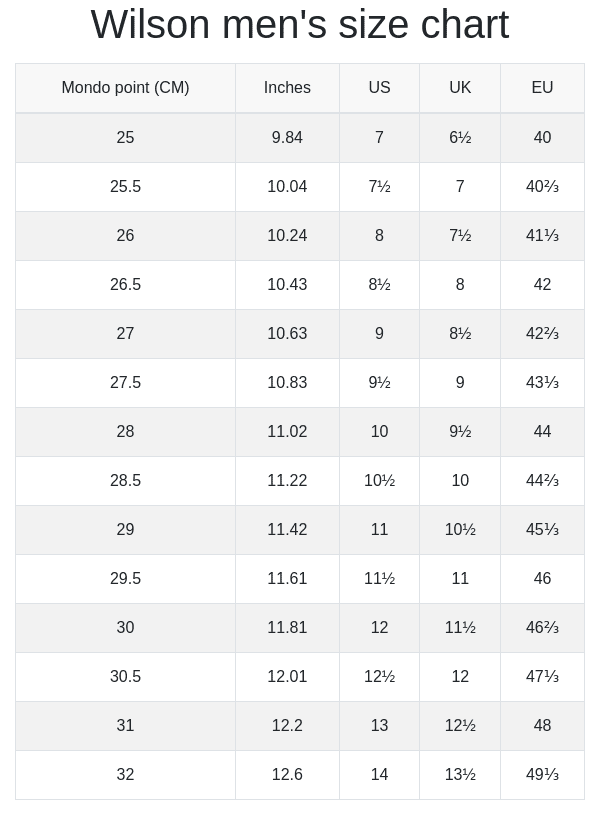Viewport: 600px width, 815px height.
Task: Click the Mondo point 25.5 cell
Action: pos(125,187)
